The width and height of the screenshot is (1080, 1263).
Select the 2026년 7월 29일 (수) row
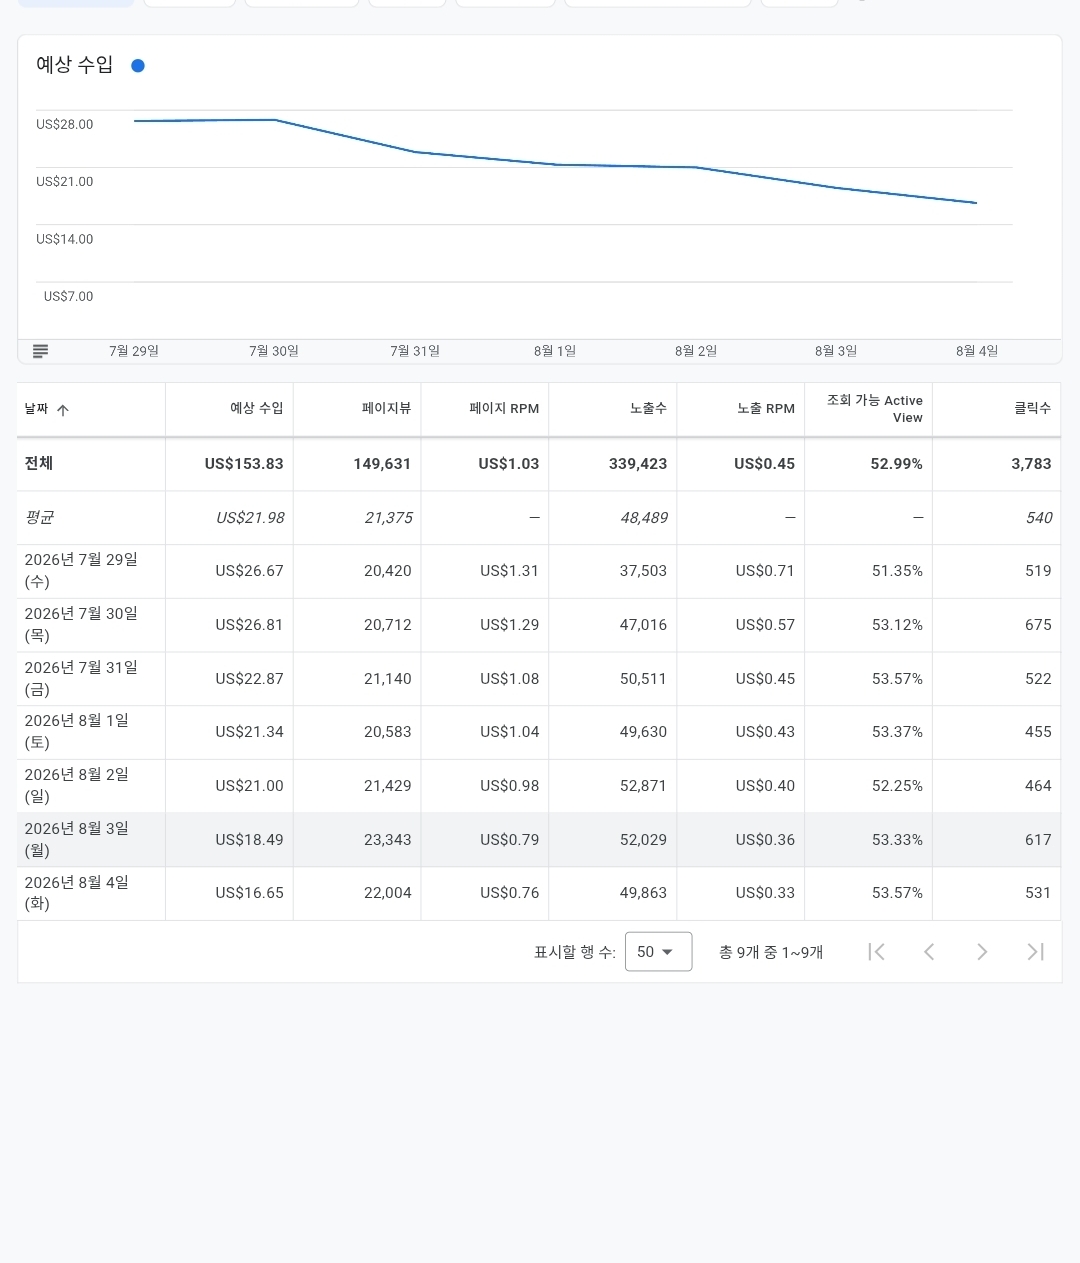click(539, 571)
